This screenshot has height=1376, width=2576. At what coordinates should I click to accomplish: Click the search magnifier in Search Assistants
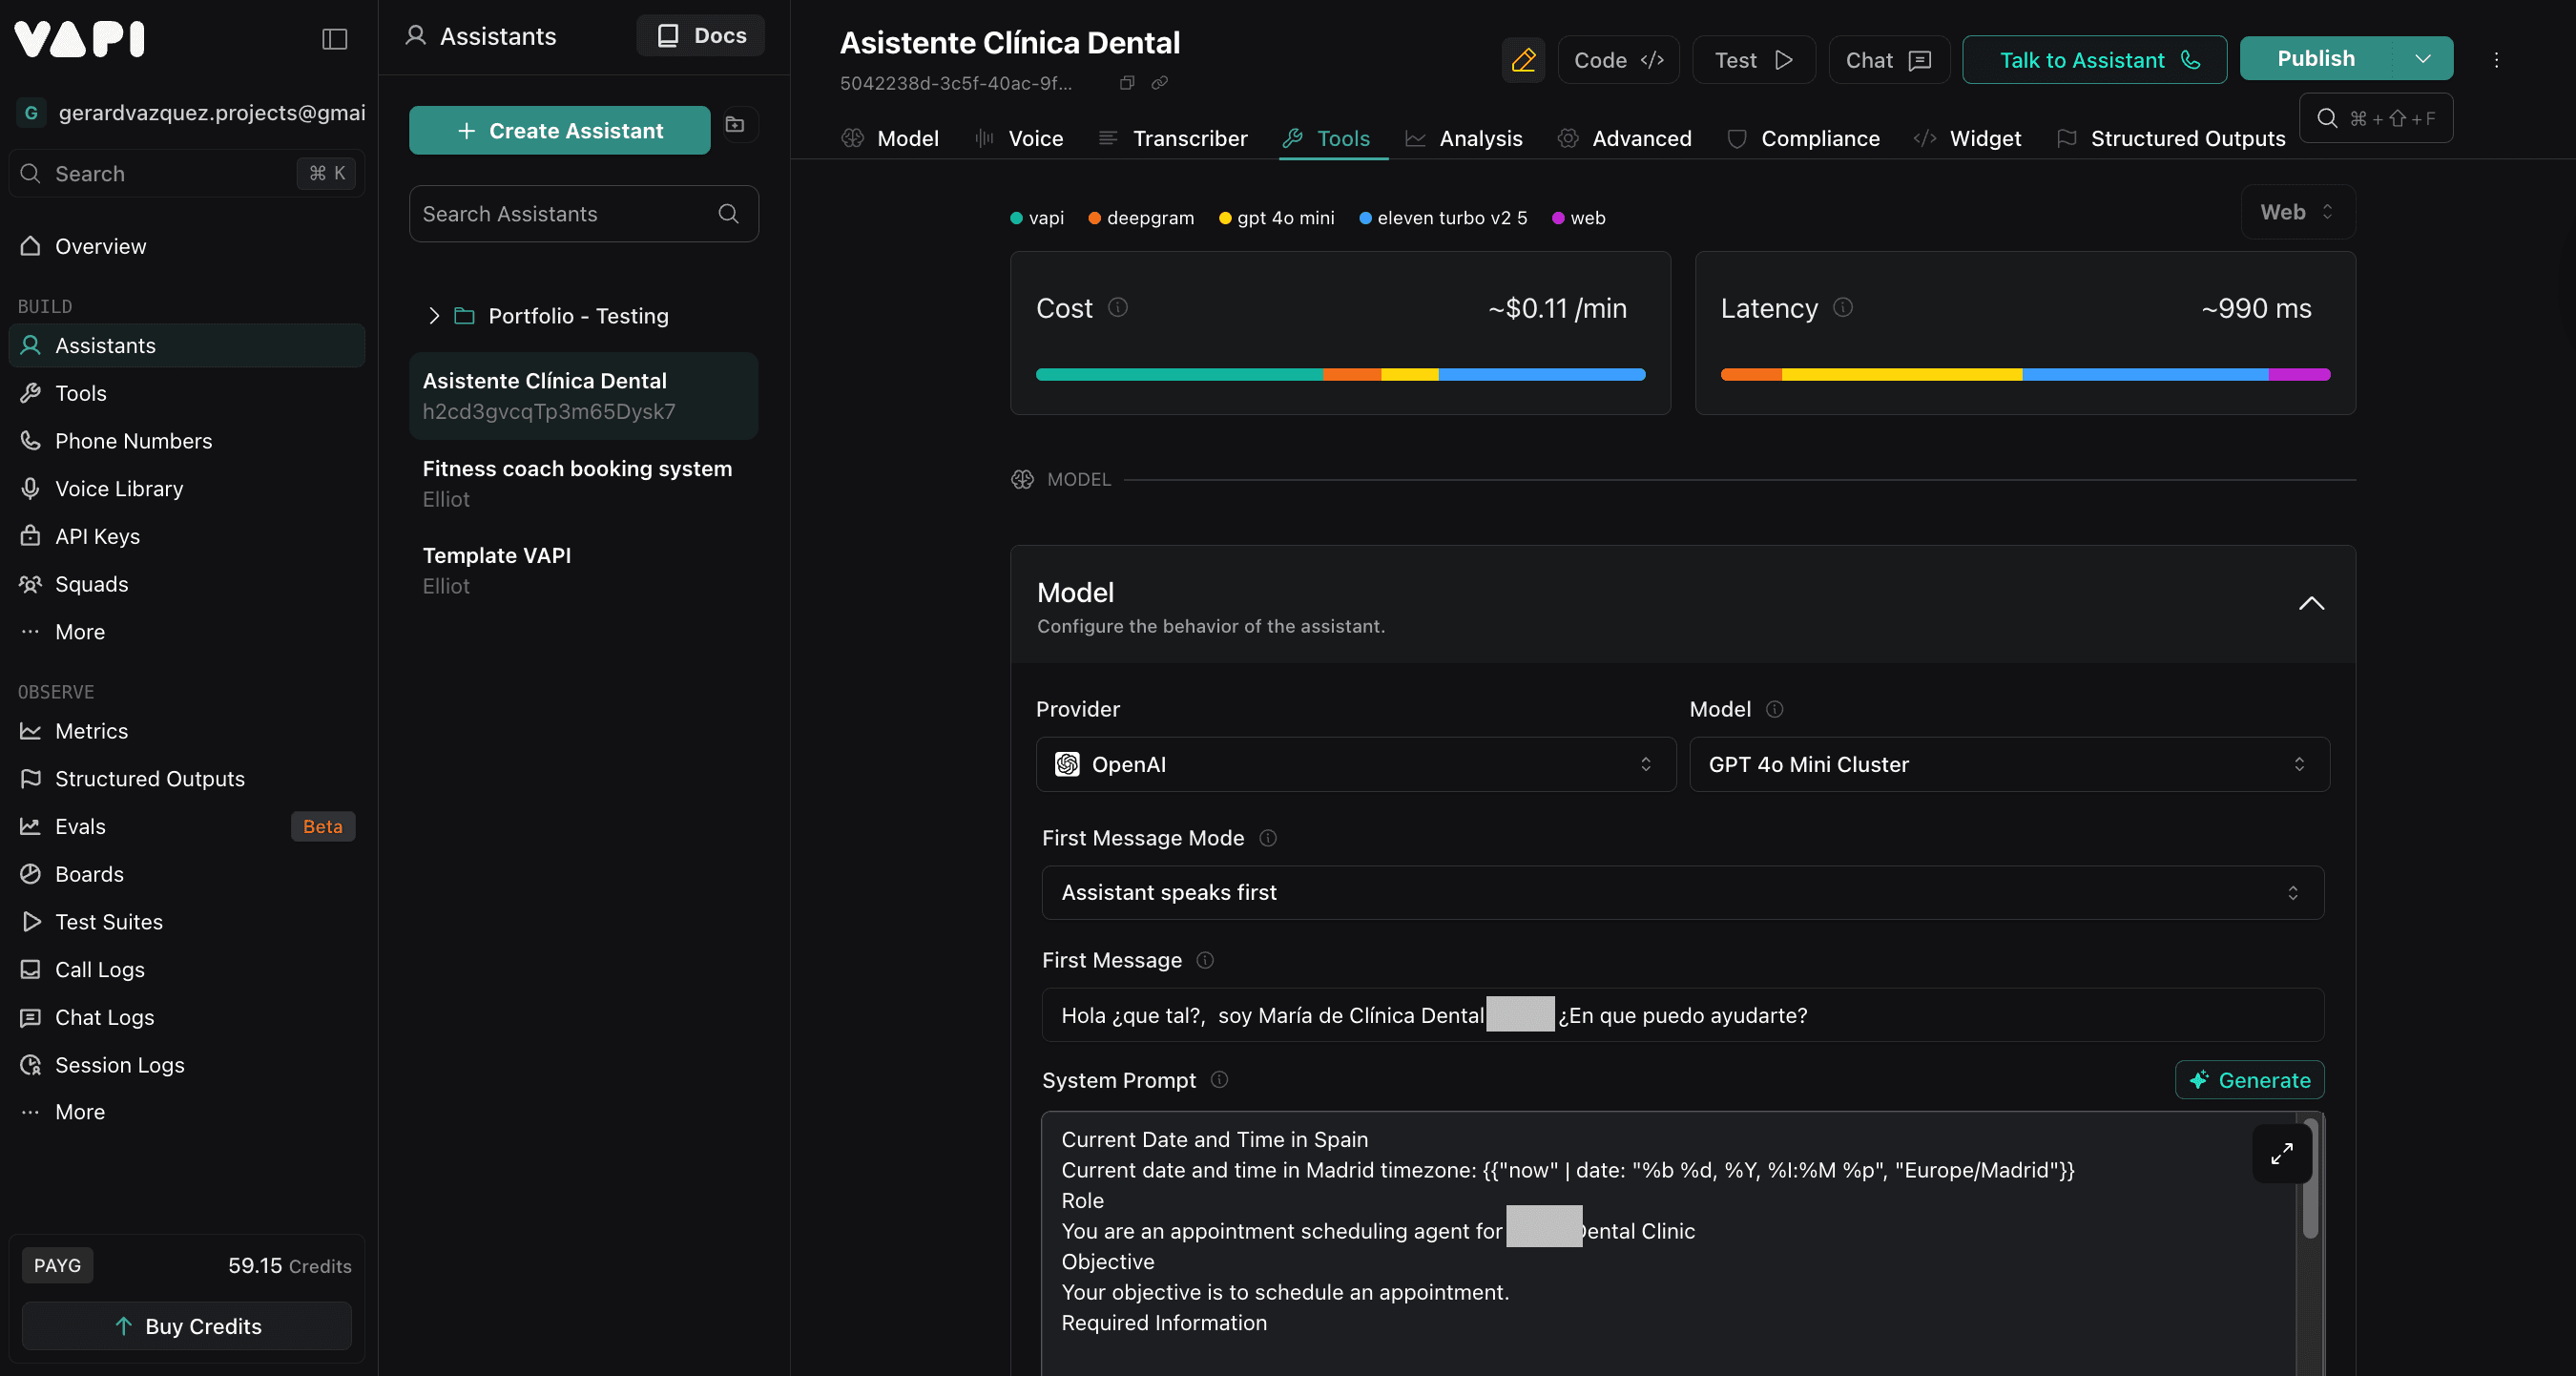[x=727, y=213]
